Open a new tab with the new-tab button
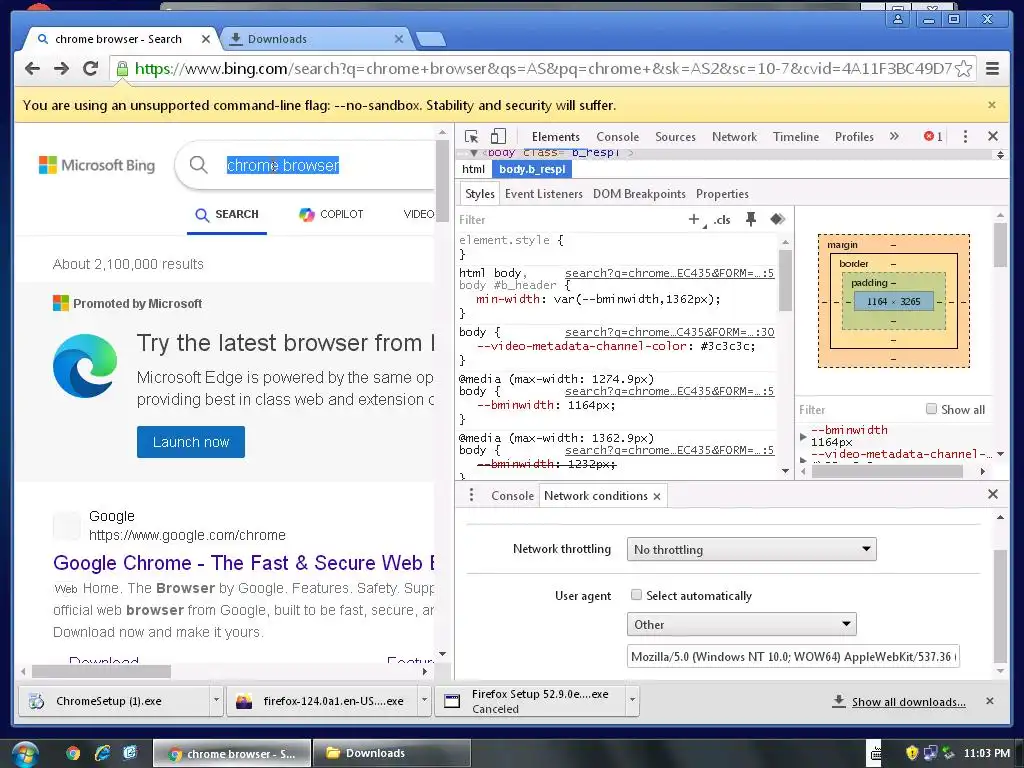 click(x=431, y=39)
